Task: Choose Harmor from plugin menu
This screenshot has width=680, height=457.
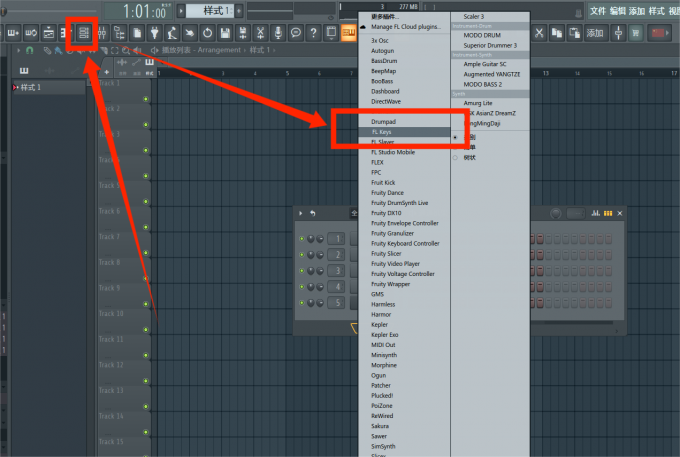Action: [x=405, y=314]
